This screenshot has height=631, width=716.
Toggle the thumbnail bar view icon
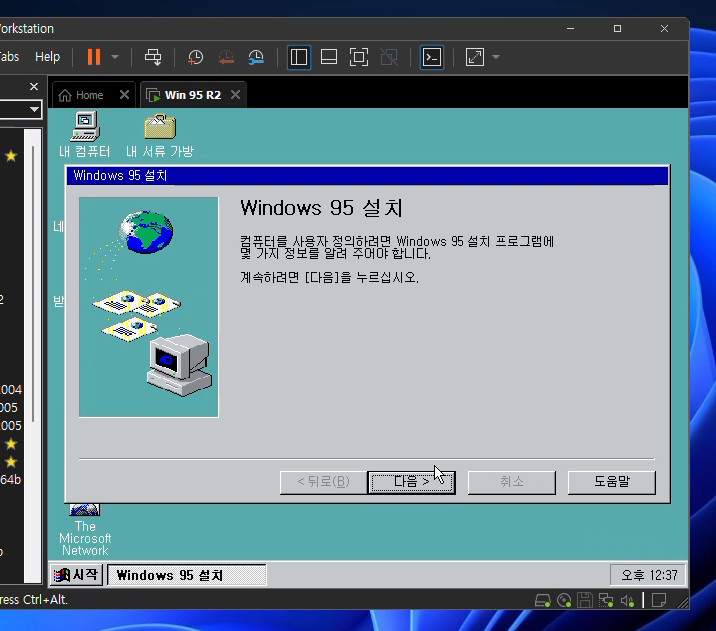pyautogui.click(x=329, y=57)
